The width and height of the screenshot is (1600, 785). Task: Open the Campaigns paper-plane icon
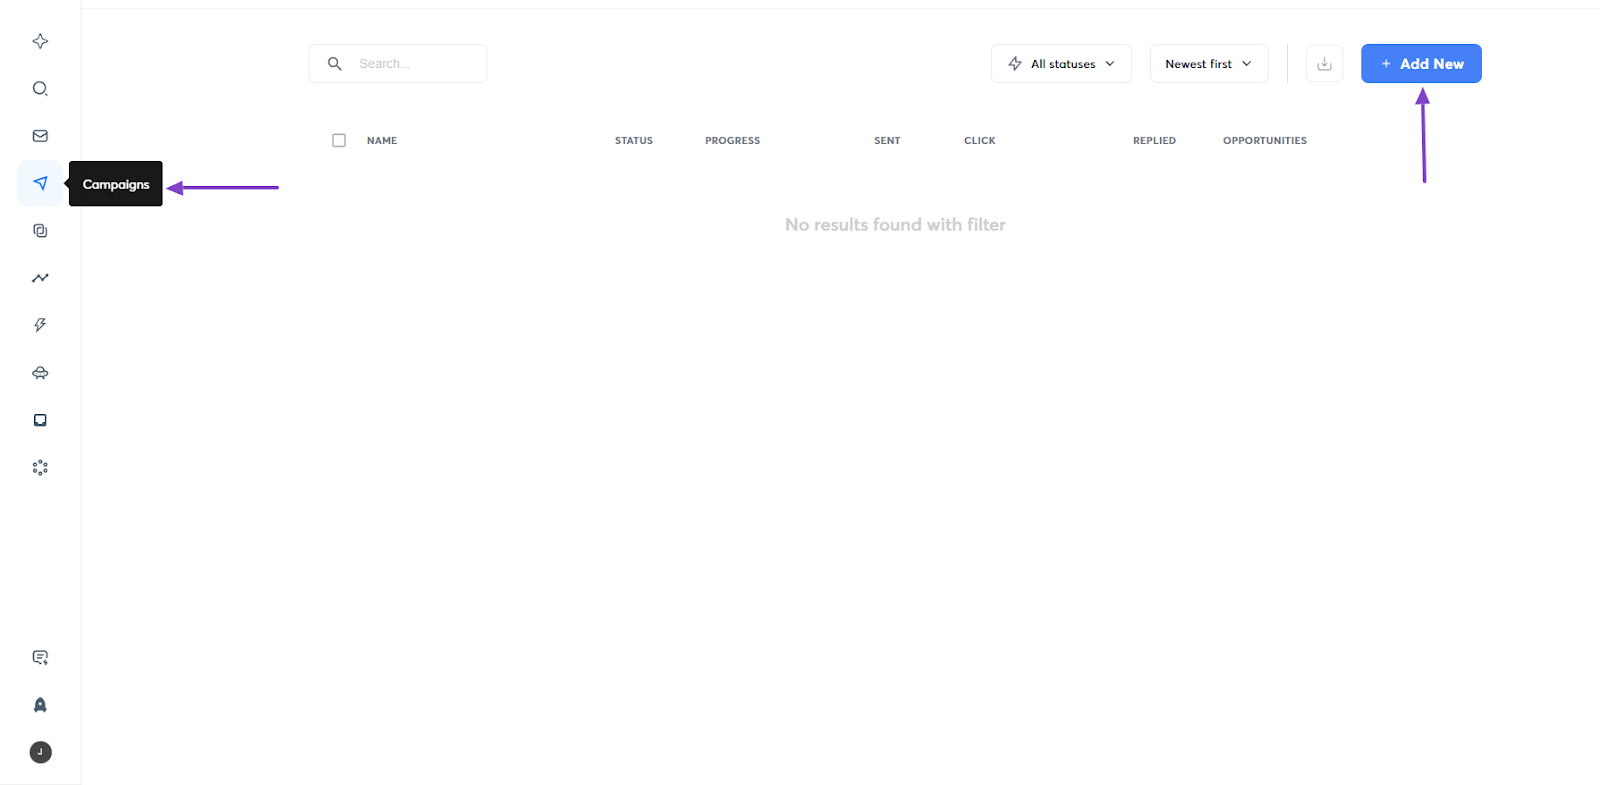click(x=40, y=183)
